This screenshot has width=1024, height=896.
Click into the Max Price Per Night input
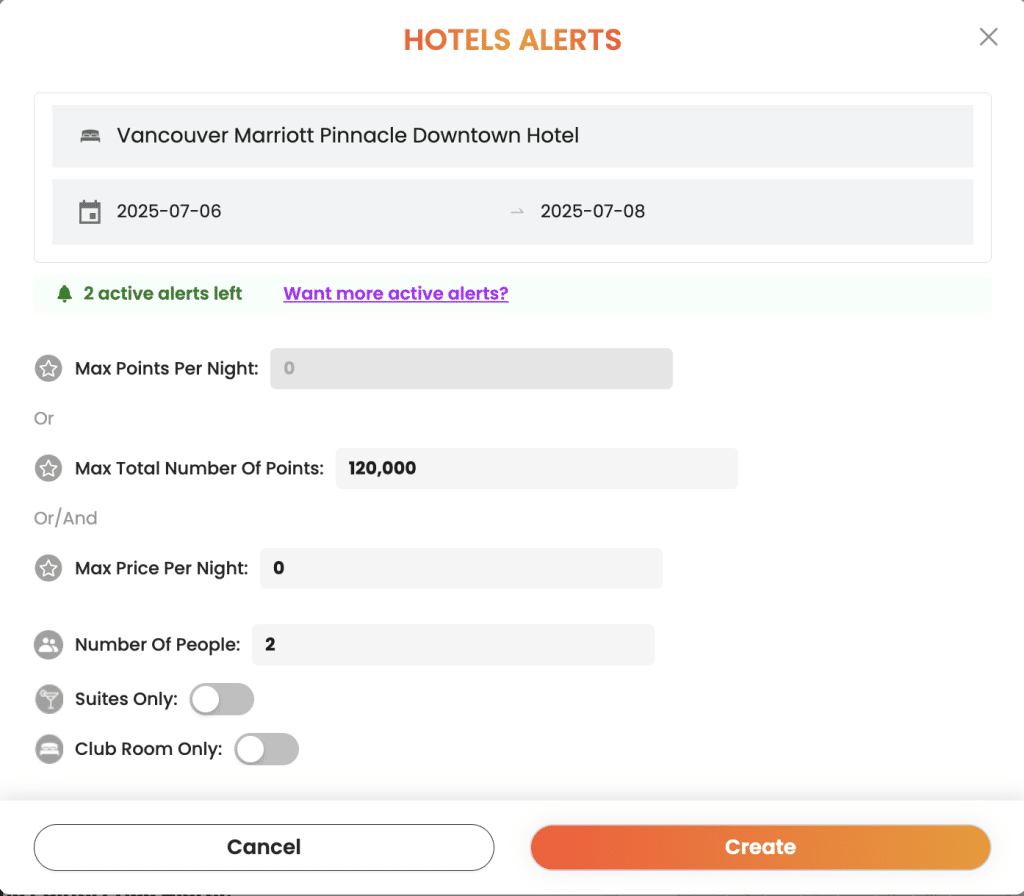point(461,569)
